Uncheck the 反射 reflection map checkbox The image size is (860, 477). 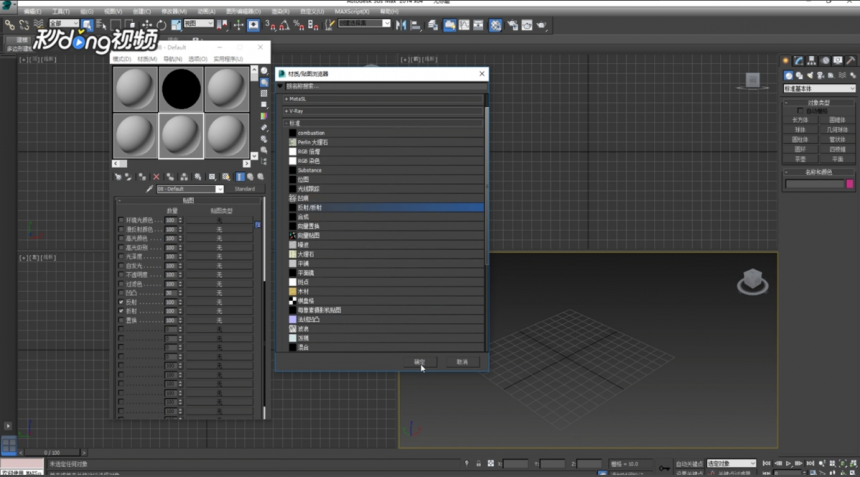pos(121,302)
